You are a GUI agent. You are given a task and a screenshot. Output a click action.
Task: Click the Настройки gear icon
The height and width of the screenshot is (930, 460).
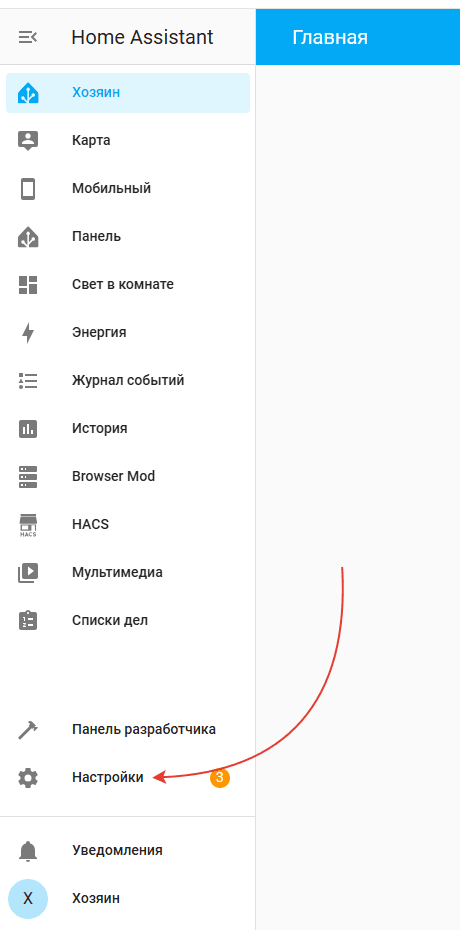pyautogui.click(x=28, y=778)
